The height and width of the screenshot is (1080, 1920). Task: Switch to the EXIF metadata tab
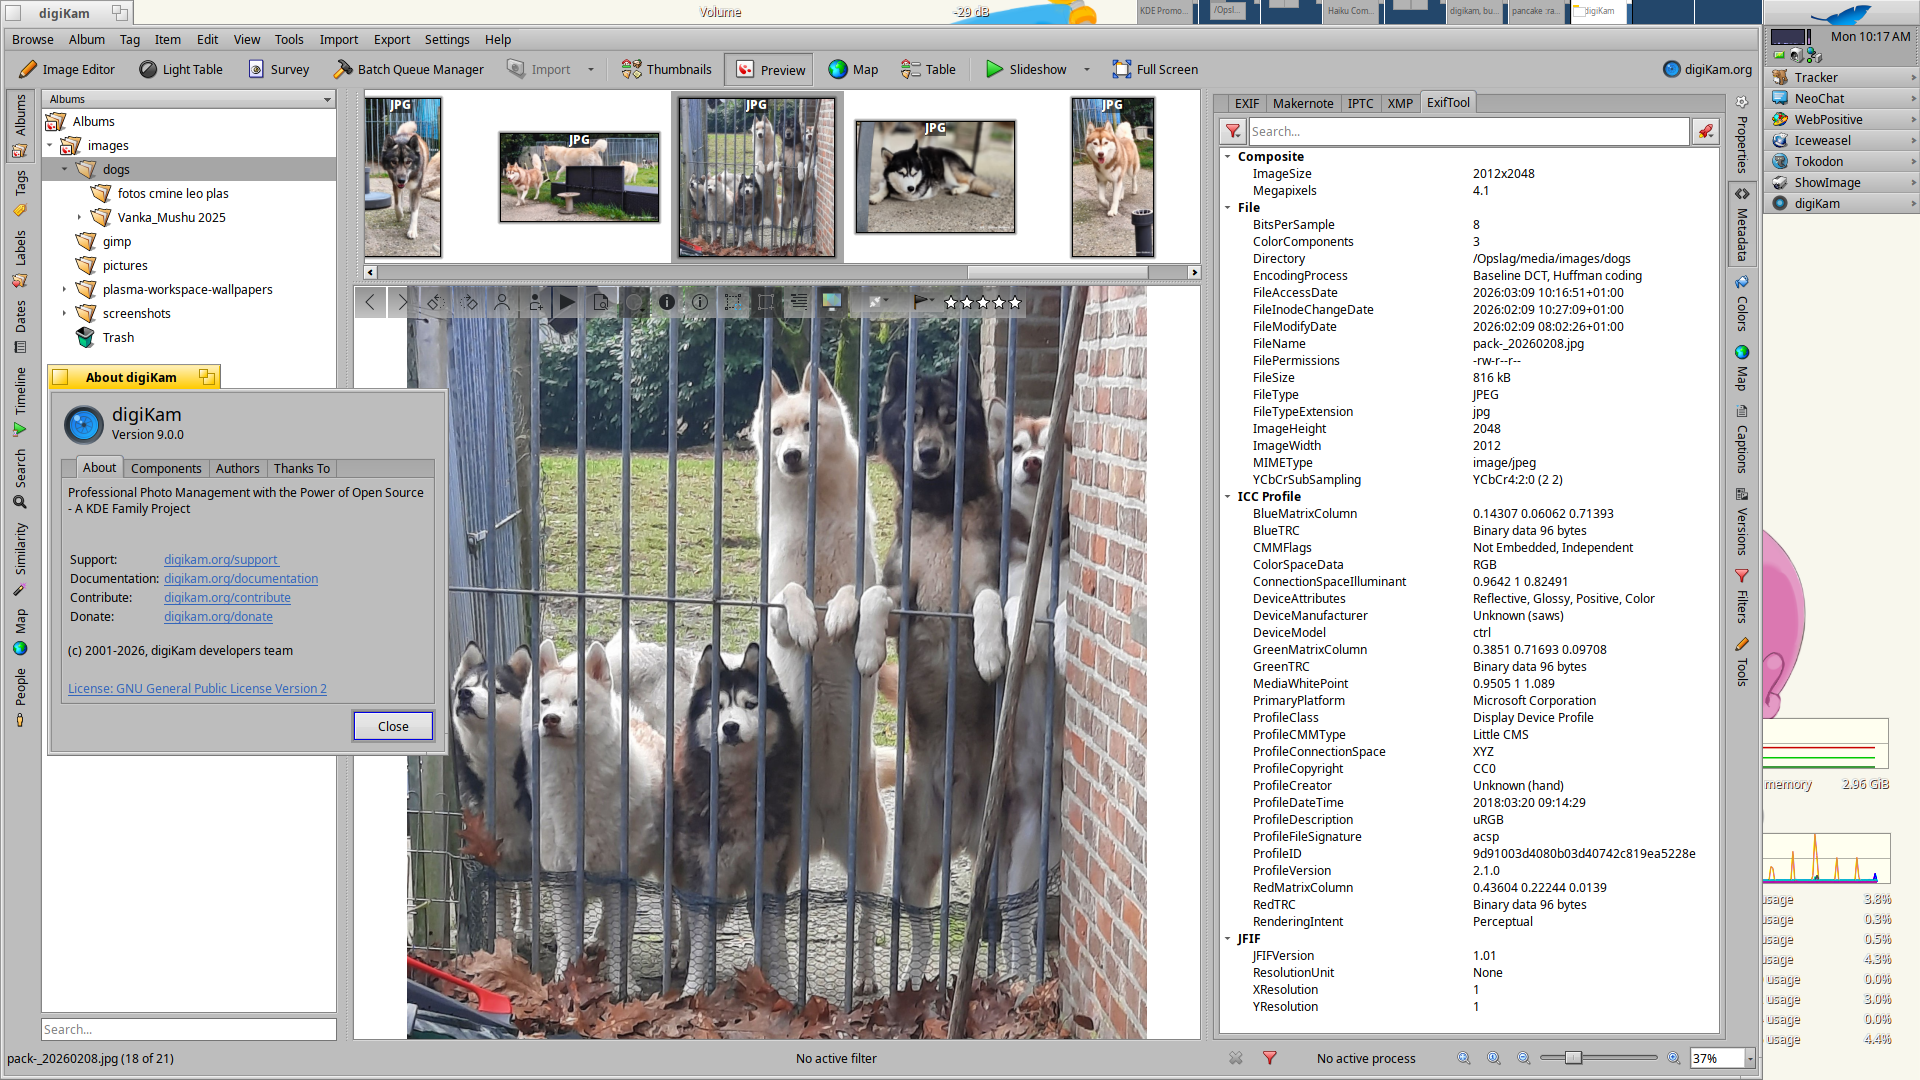1246,103
